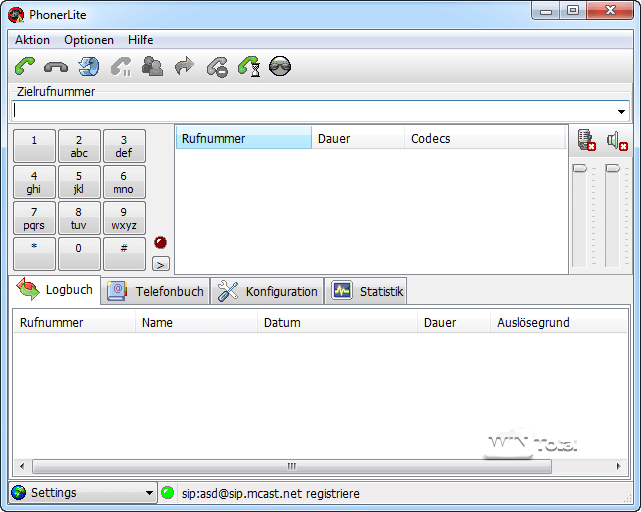Switch to the Konfiguration tab

(267, 291)
